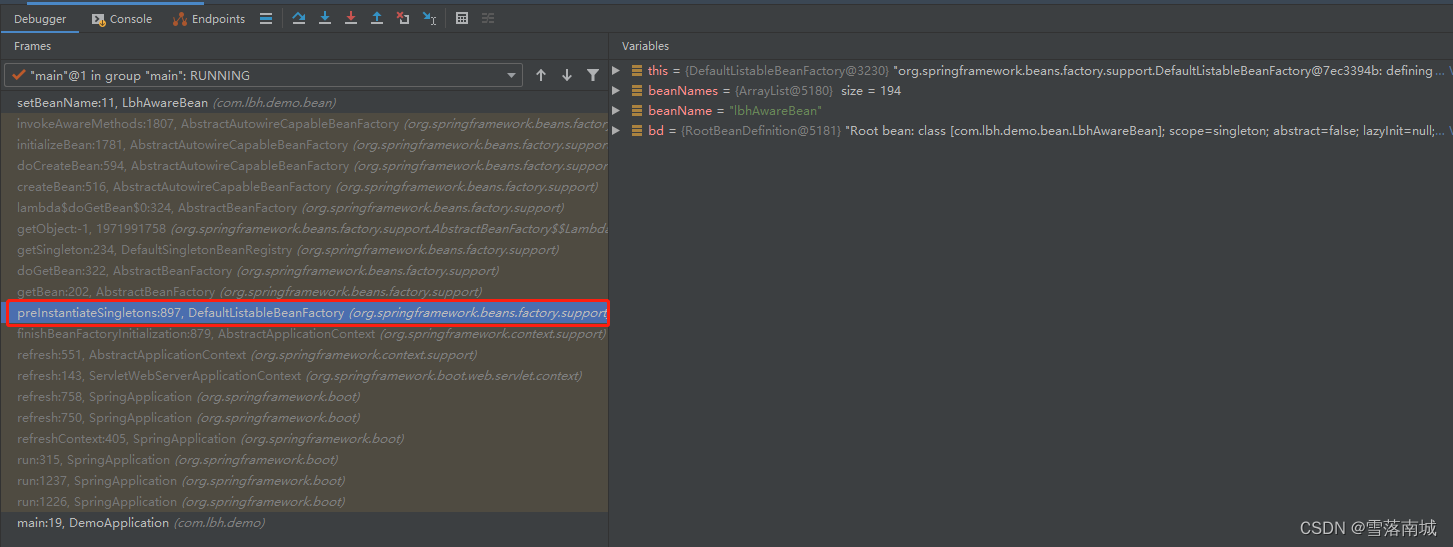Select the doCreateBean:594 frame
The width and height of the screenshot is (1453, 547).
(x=304, y=166)
